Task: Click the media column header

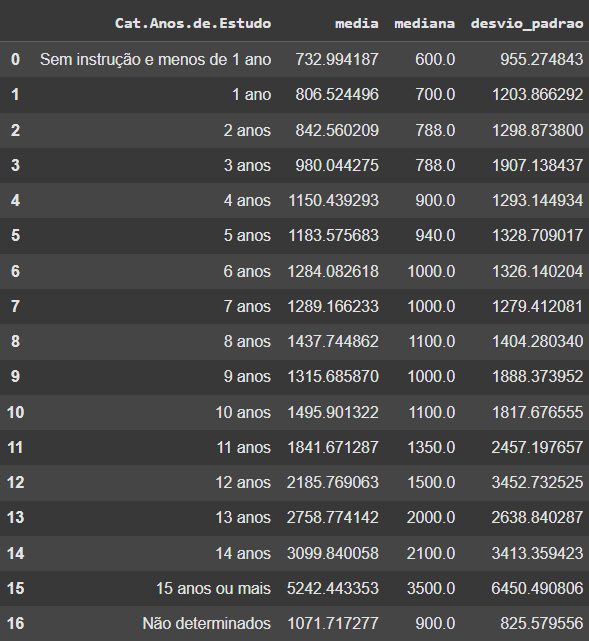Action: click(356, 23)
